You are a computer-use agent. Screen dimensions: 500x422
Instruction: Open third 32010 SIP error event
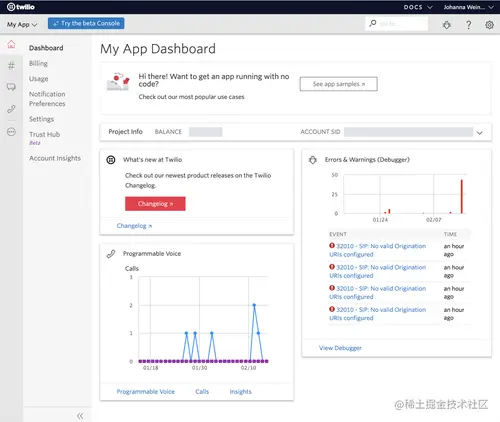pos(378,292)
